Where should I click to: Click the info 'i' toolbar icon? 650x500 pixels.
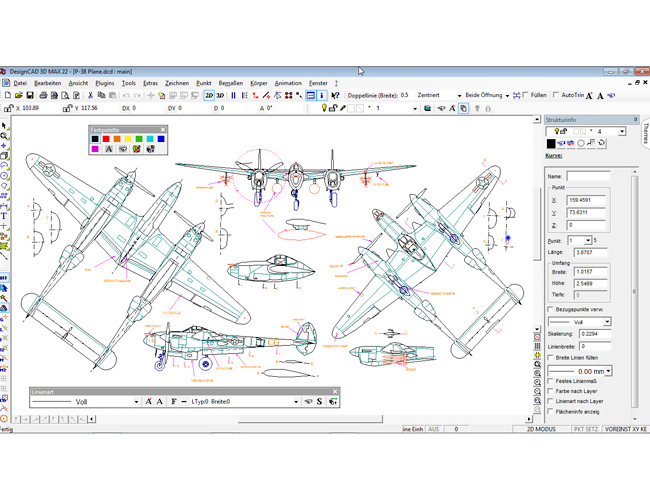322,95
